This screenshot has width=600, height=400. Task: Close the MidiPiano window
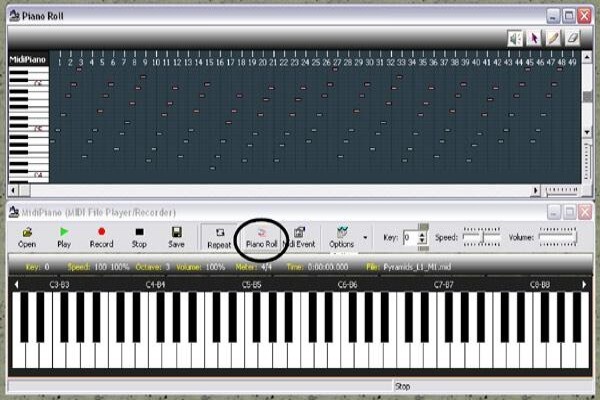click(585, 212)
